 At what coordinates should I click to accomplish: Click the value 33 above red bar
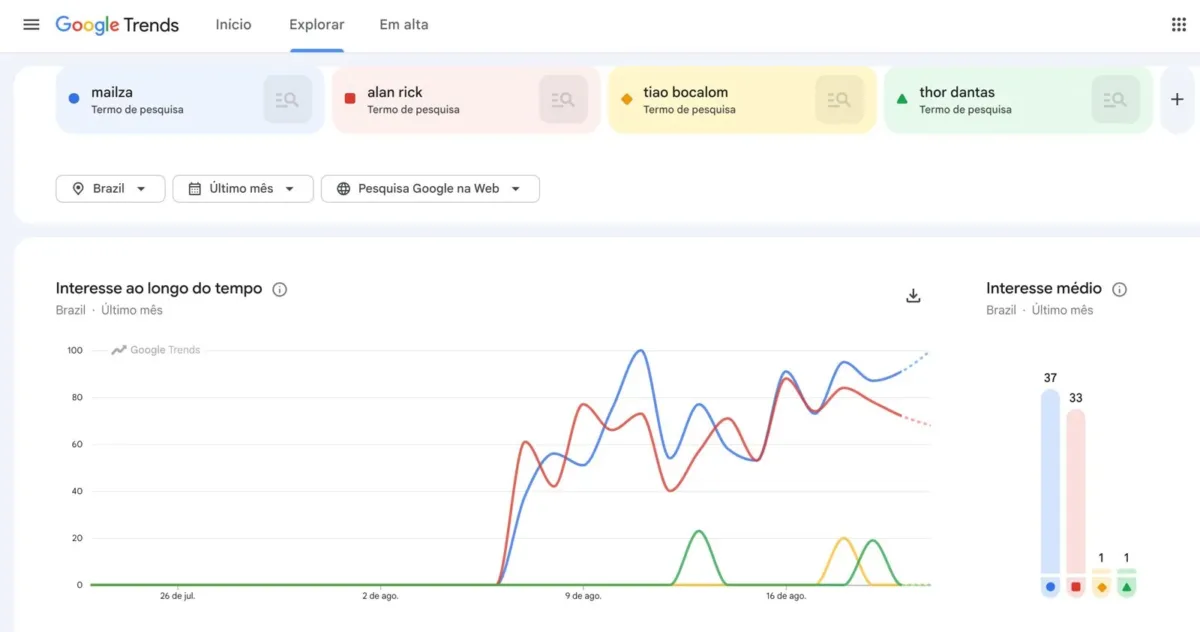[x=1076, y=397]
